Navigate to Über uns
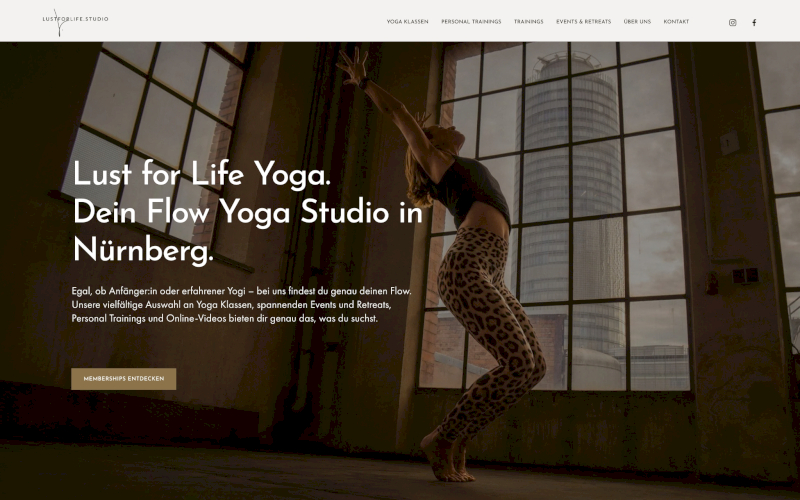 pyautogui.click(x=637, y=22)
